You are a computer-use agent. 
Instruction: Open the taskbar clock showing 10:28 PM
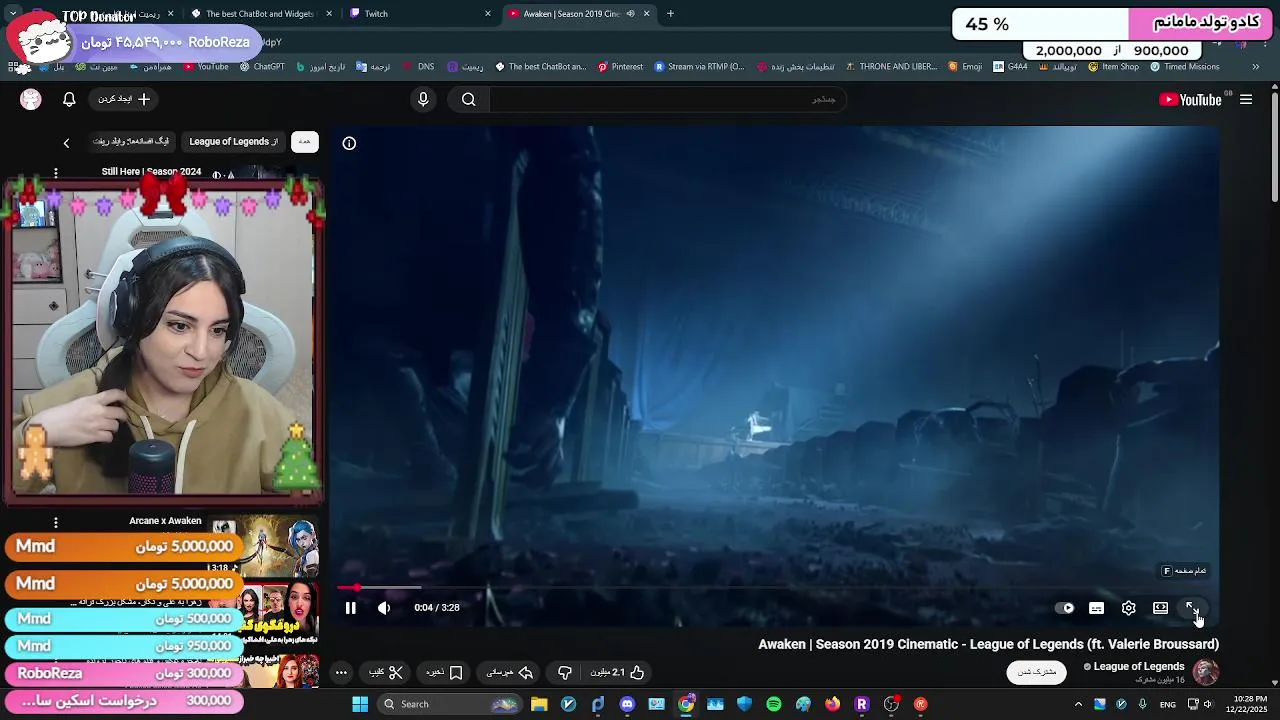click(1250, 704)
